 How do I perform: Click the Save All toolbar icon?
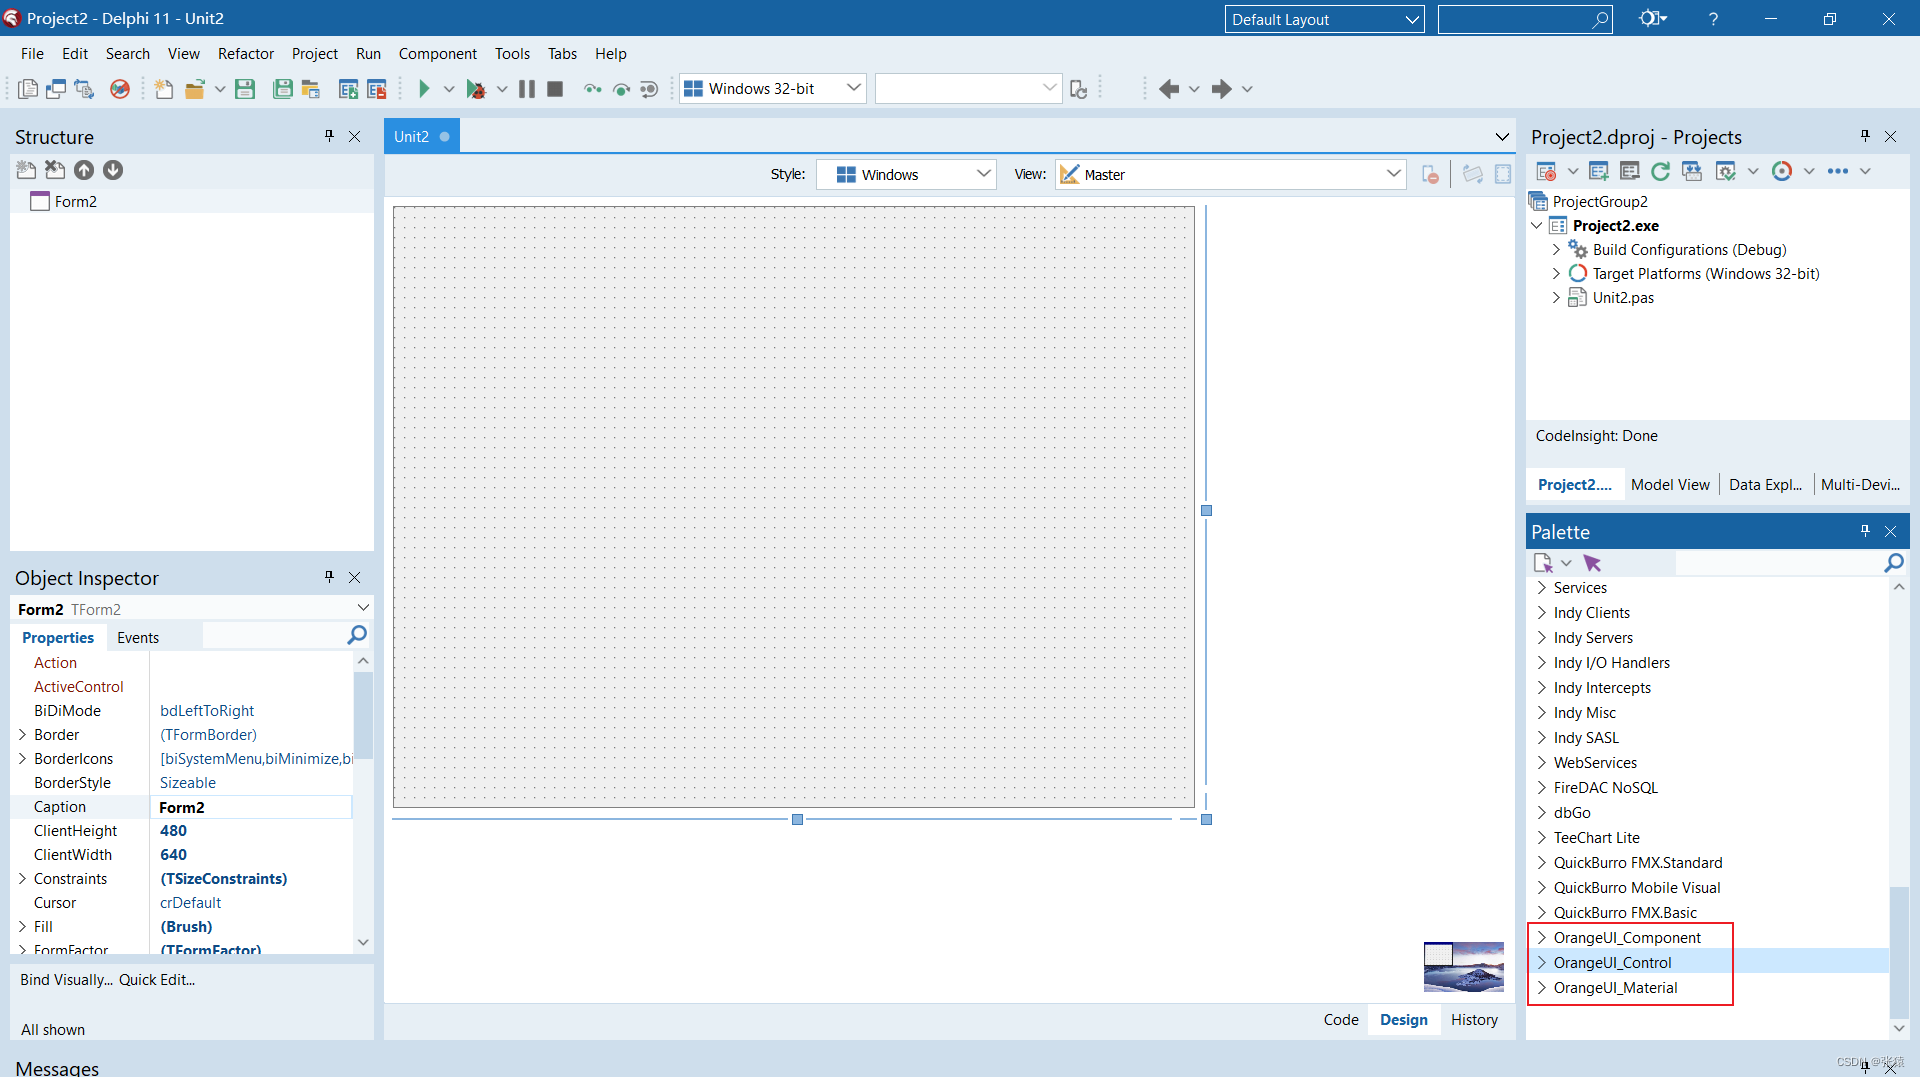tap(283, 88)
